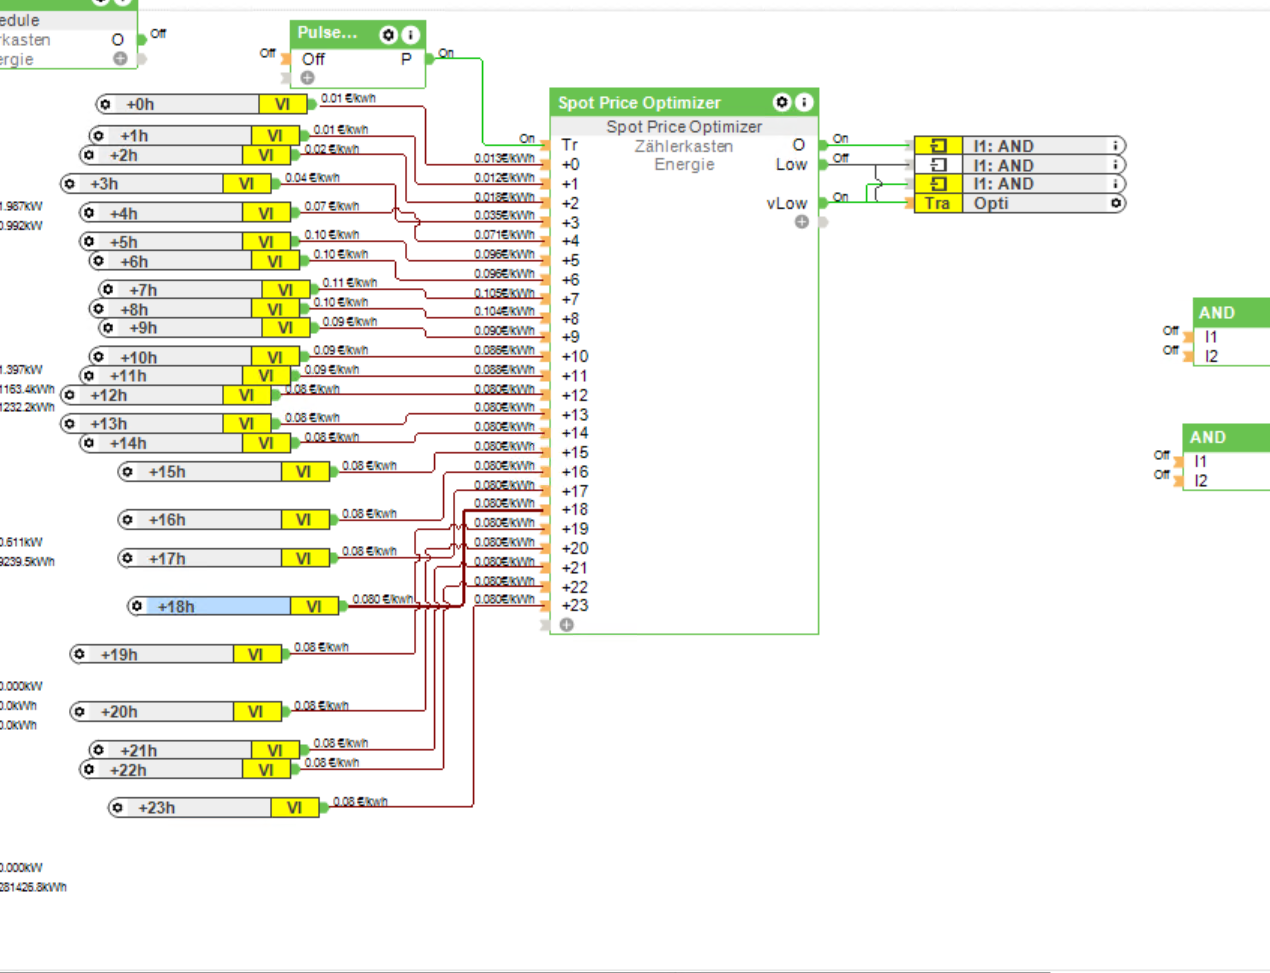Open the Pulse block gear settings

coord(389,34)
